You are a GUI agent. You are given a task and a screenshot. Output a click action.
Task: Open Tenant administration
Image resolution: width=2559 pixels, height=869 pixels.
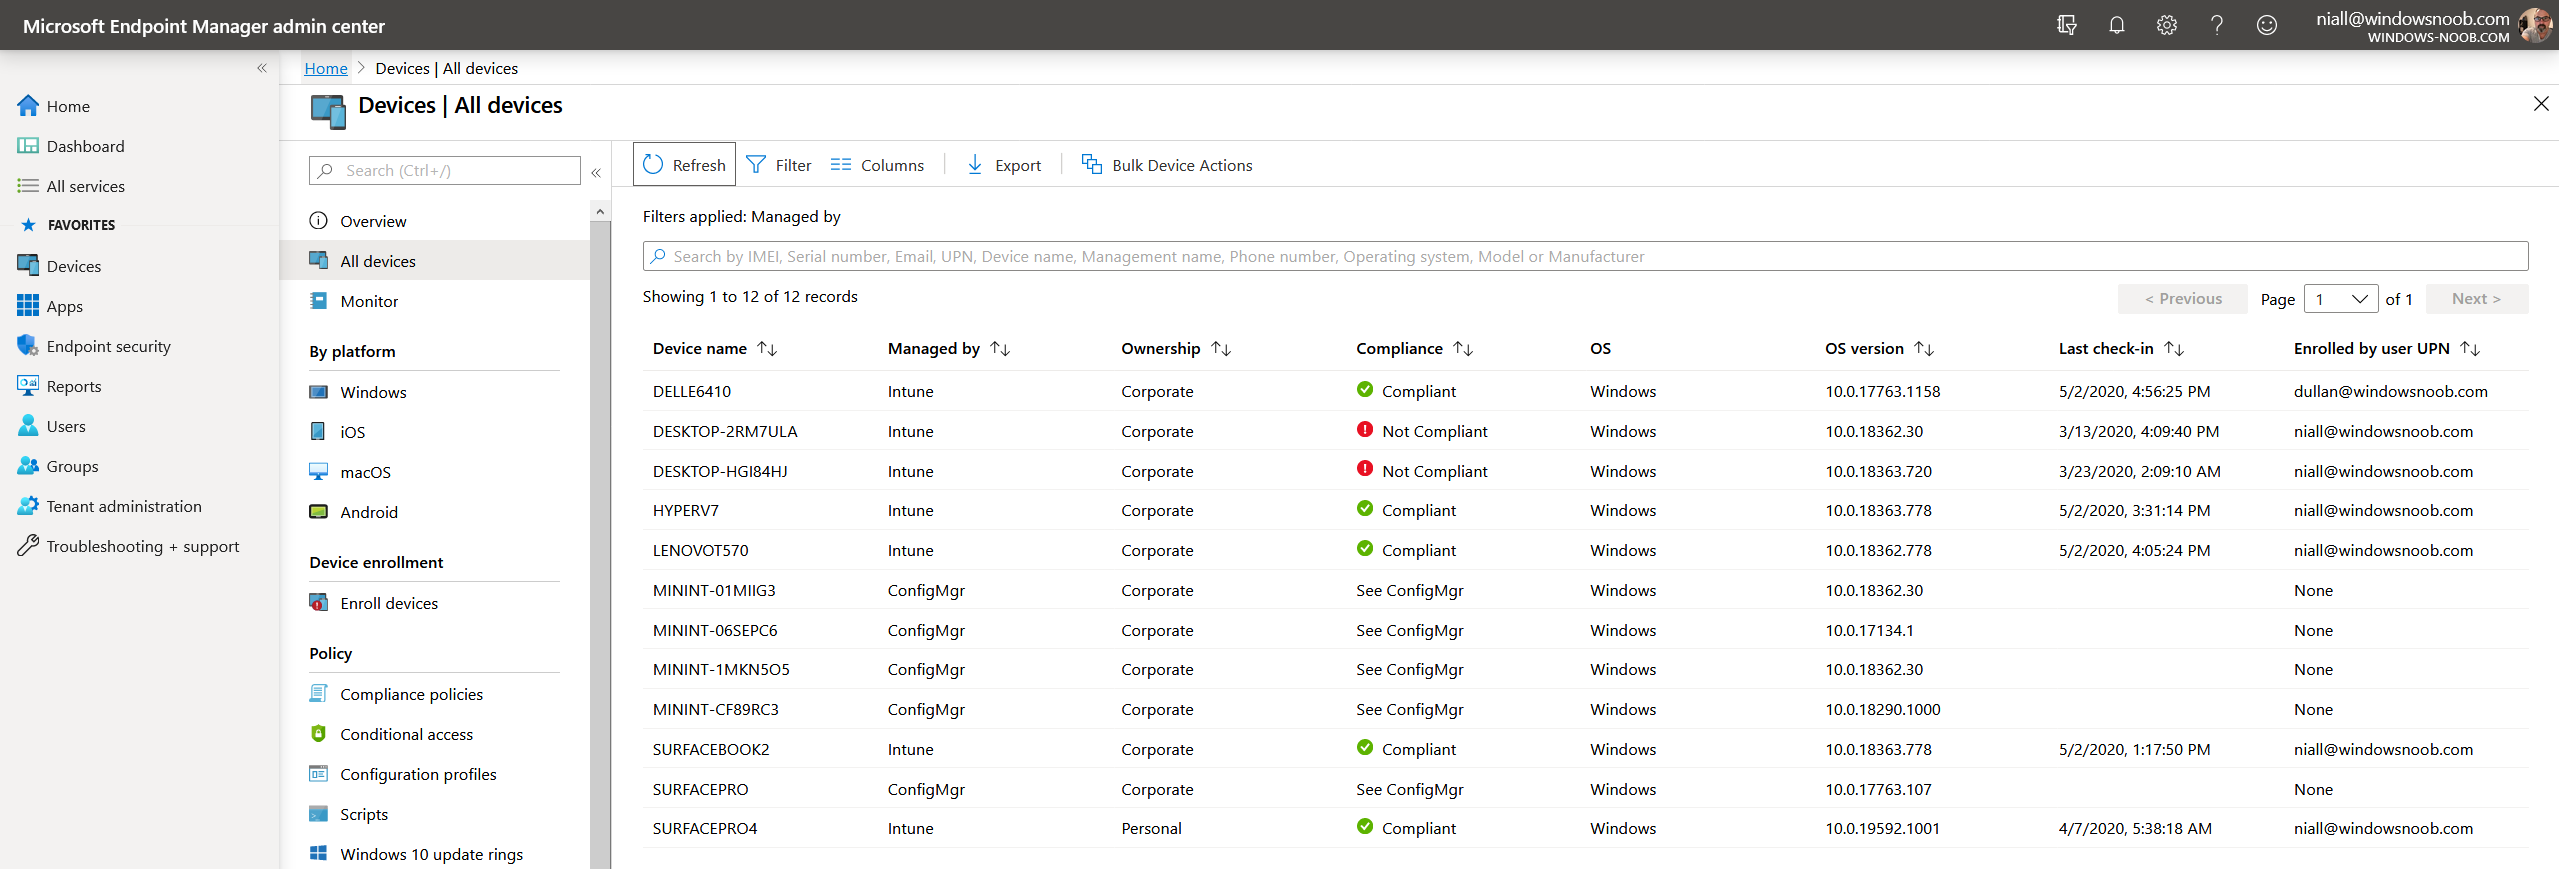click(x=110, y=506)
